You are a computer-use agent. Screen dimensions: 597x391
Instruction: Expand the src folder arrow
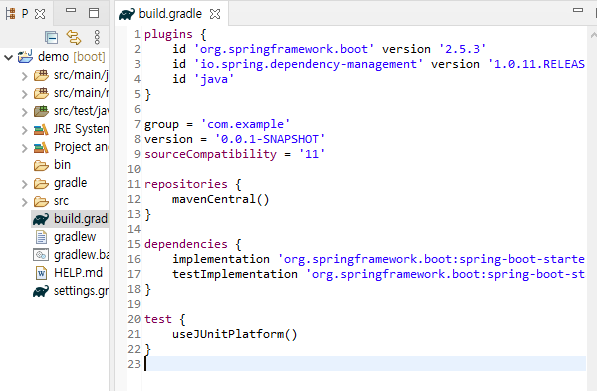25,202
